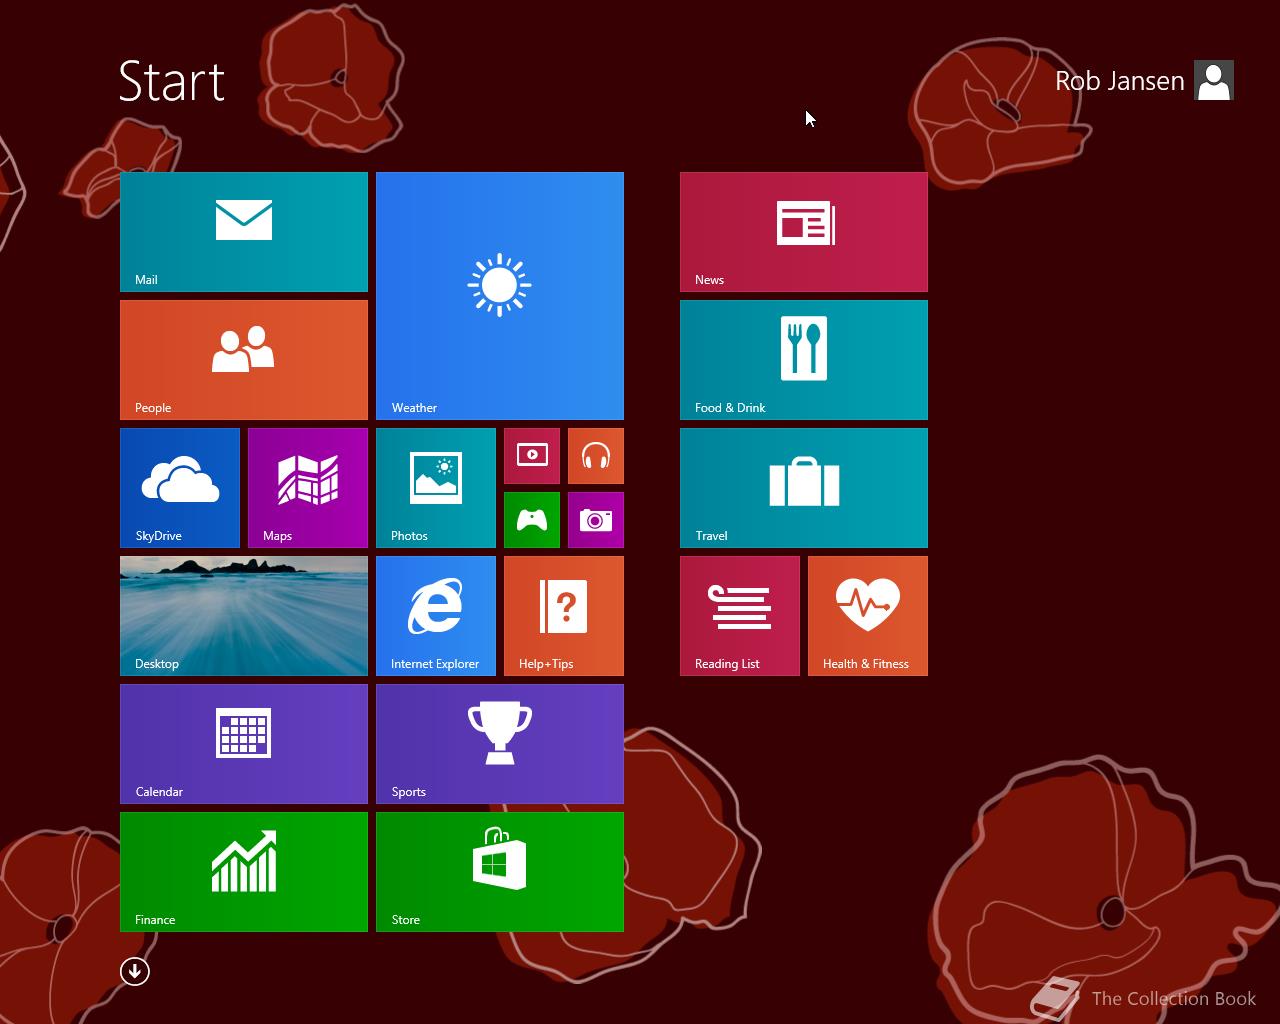Open the Reading List tile
Viewport: 1280px width, 1024px height.
[740, 616]
